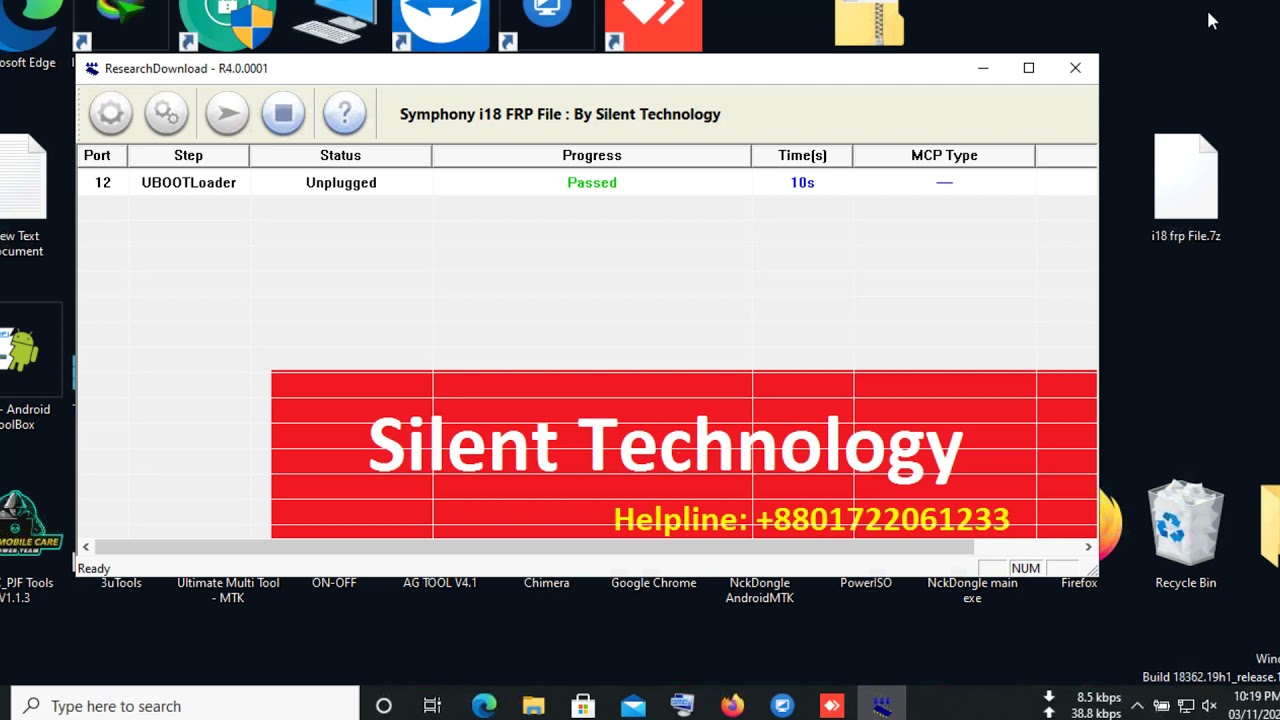The height and width of the screenshot is (720, 1280).
Task: Select the i18 frp File.7z desktop file
Action: pyautogui.click(x=1186, y=188)
